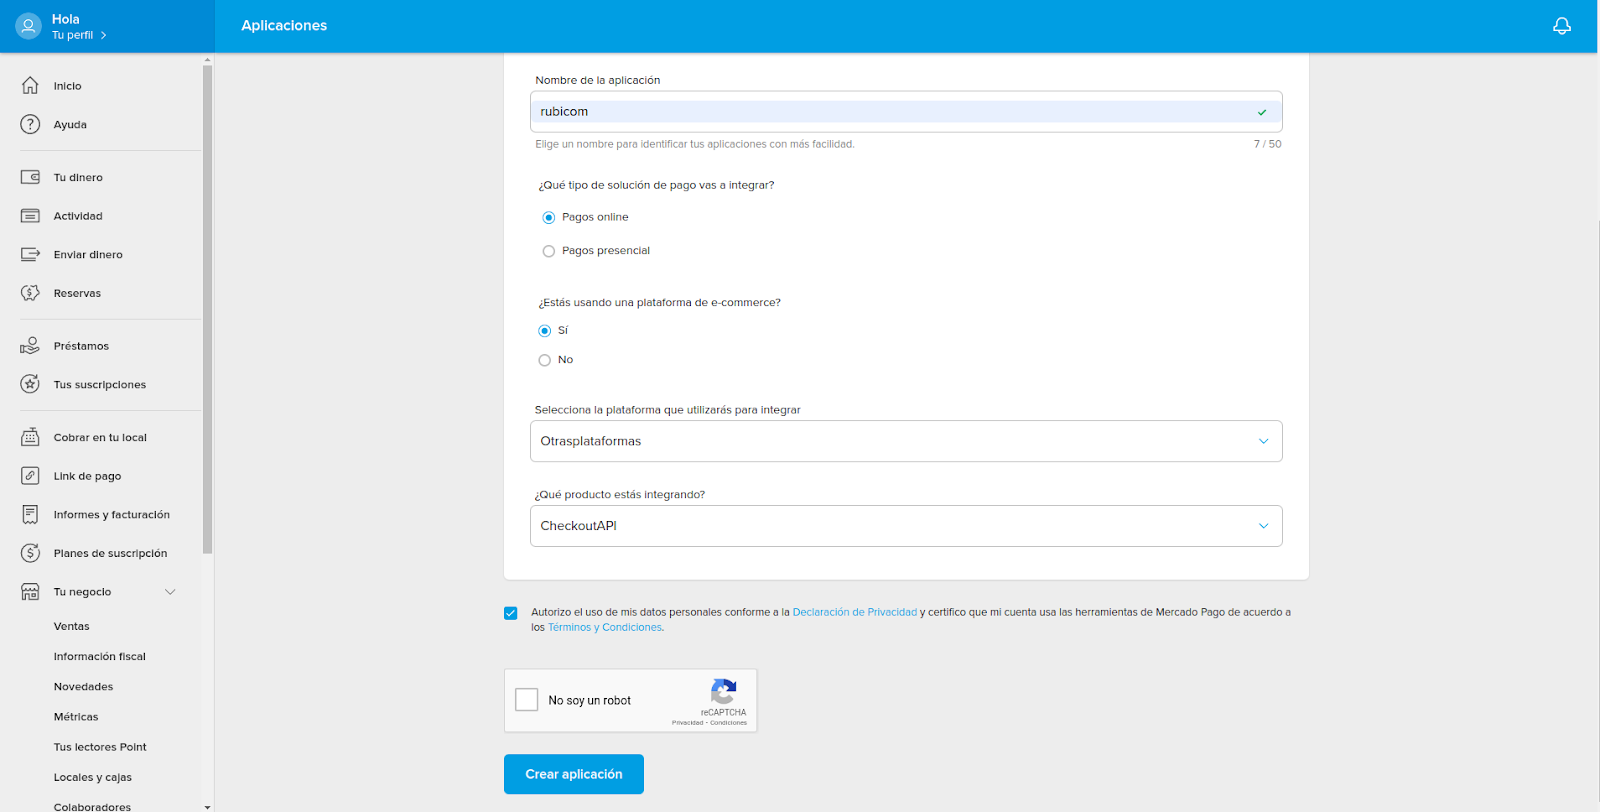Open Tu dinero wallet icon

31,177
